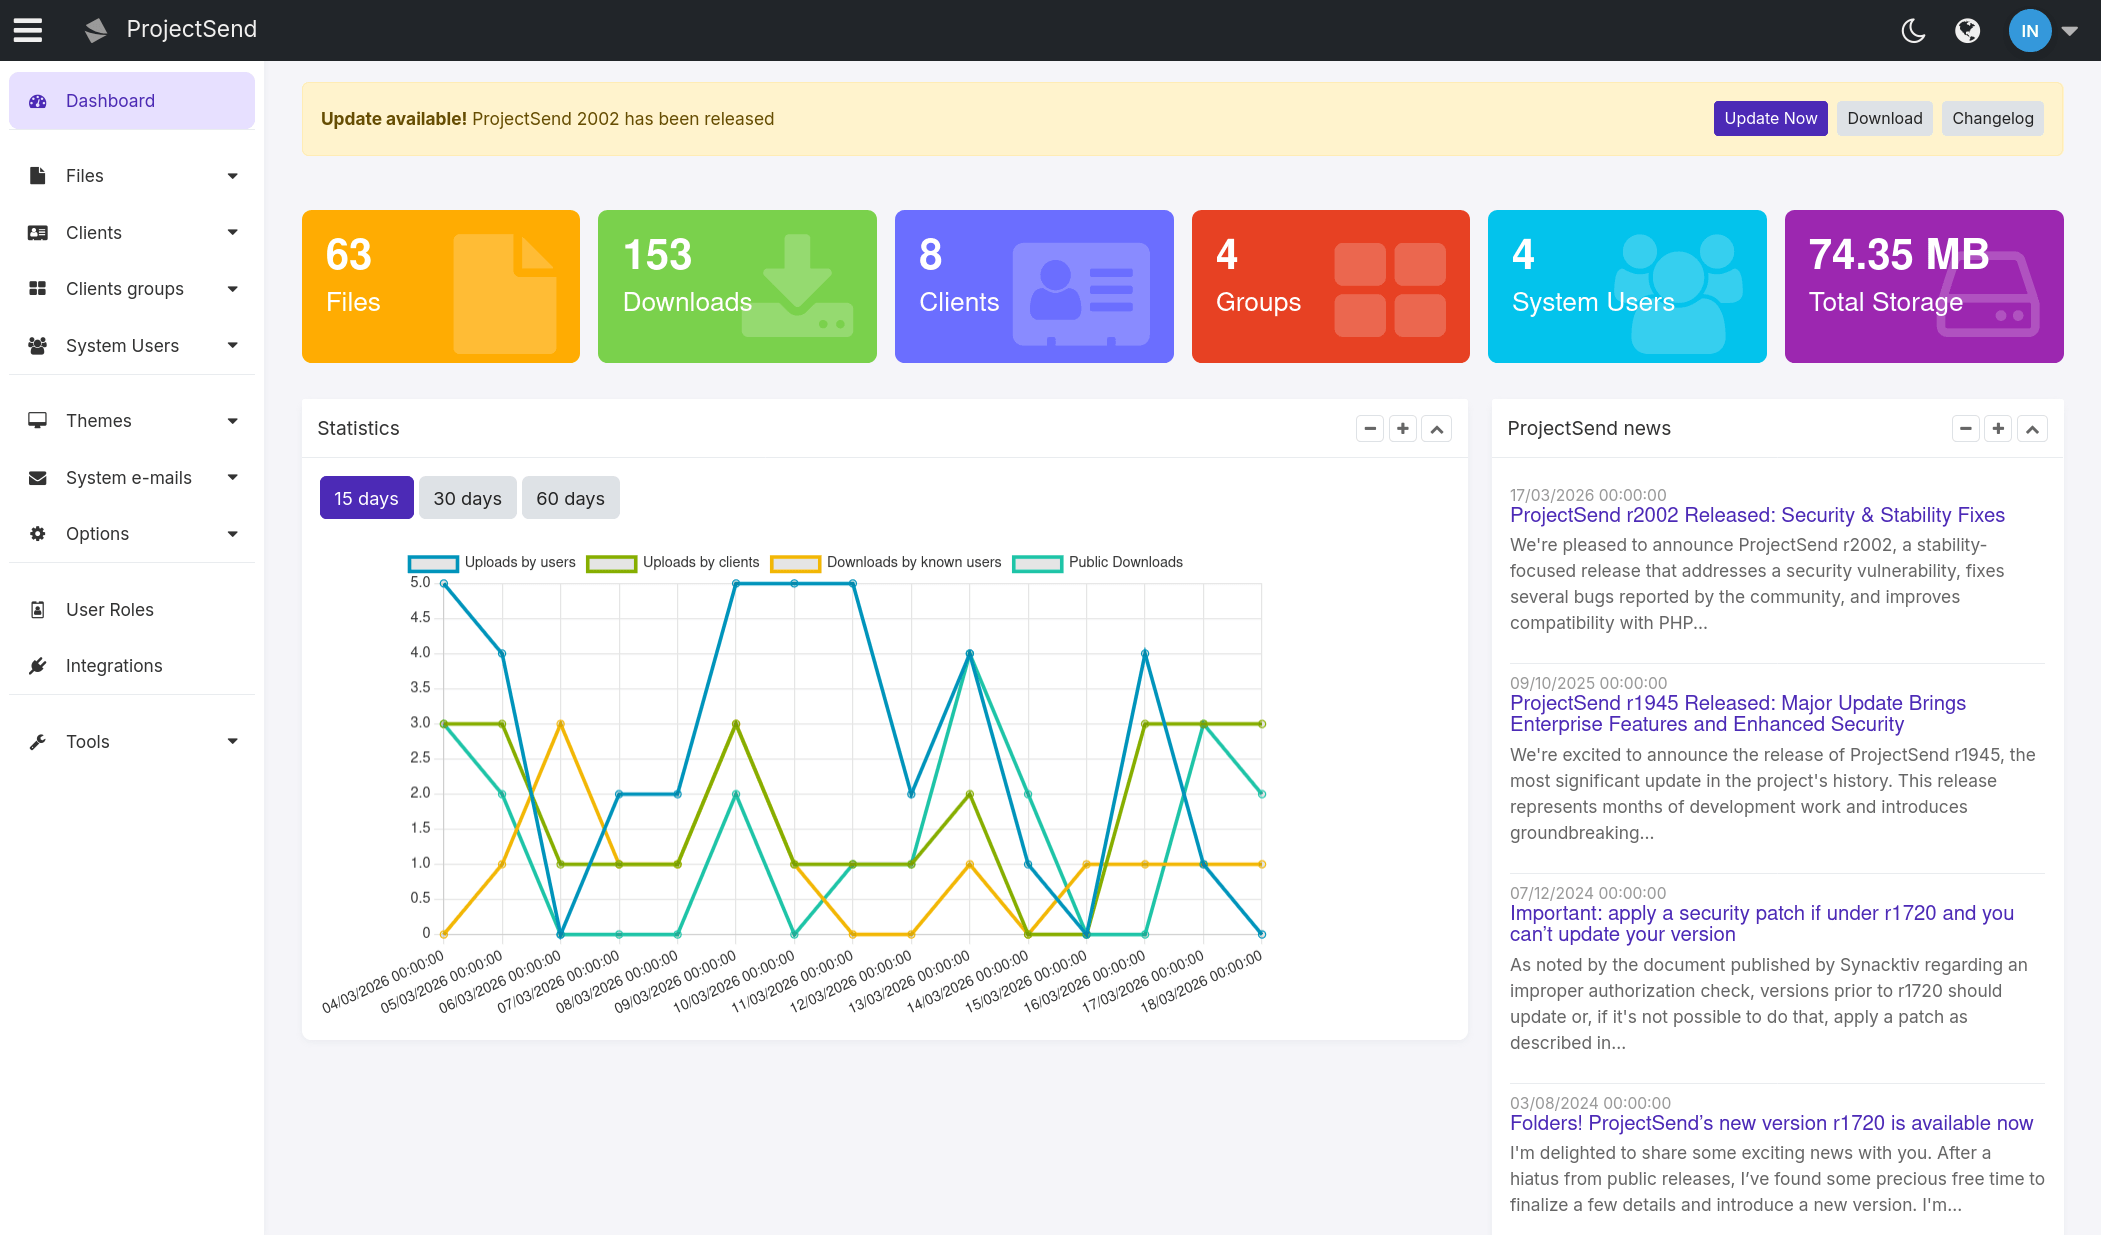2102x1236 pixels.
Task: Click plus icon on Statistics panel
Action: point(1403,429)
